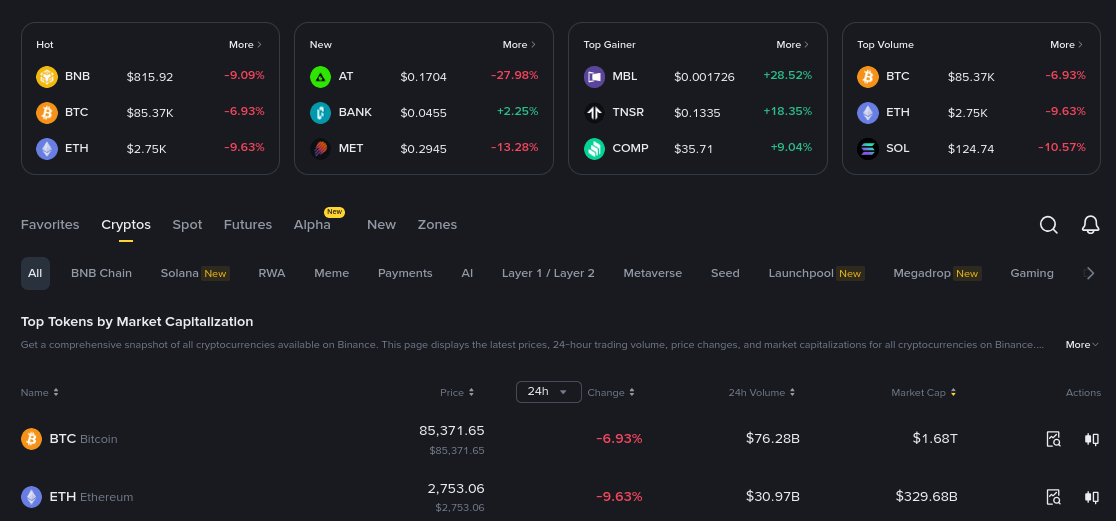The width and height of the screenshot is (1116, 521).
Task: Open Ethereum detail page icon
Action: (1053, 497)
